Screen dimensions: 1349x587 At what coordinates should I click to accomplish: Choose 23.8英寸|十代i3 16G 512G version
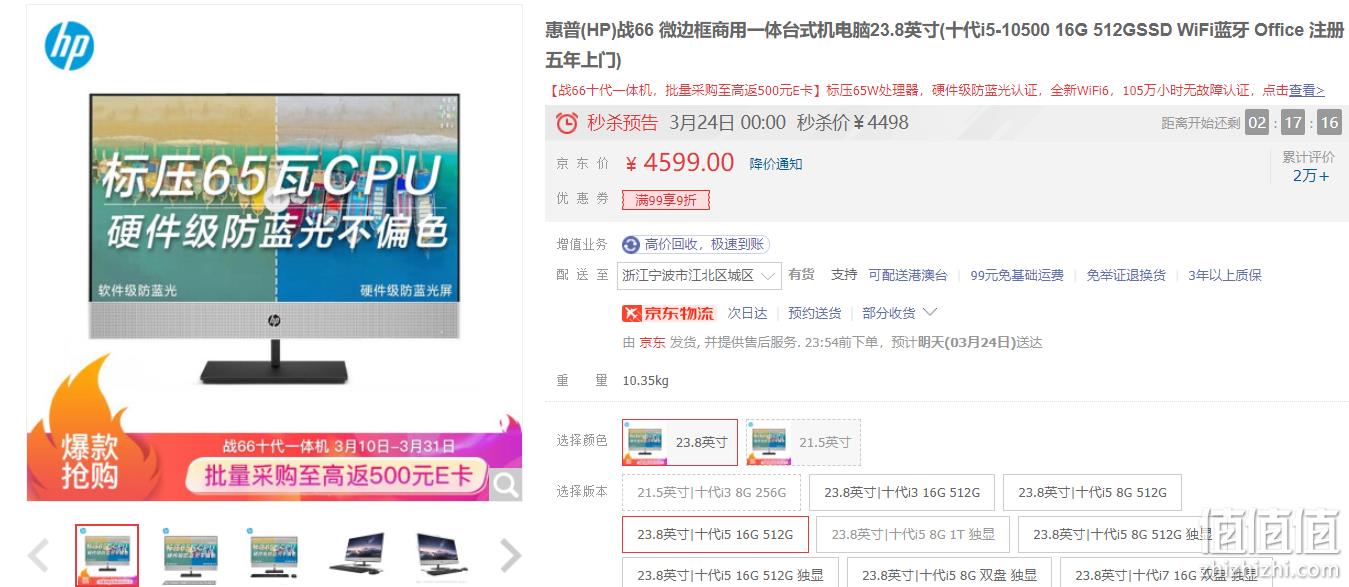(901, 492)
